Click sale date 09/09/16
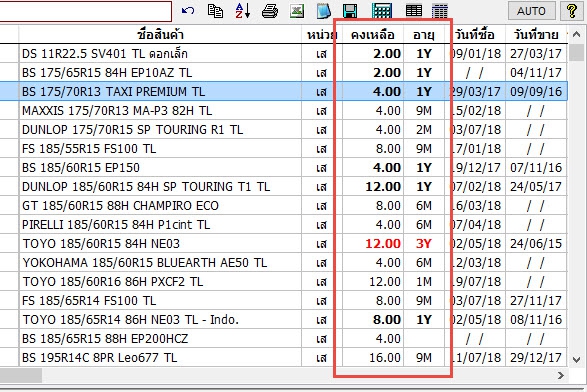The width and height of the screenshot is (587, 392). [536, 91]
